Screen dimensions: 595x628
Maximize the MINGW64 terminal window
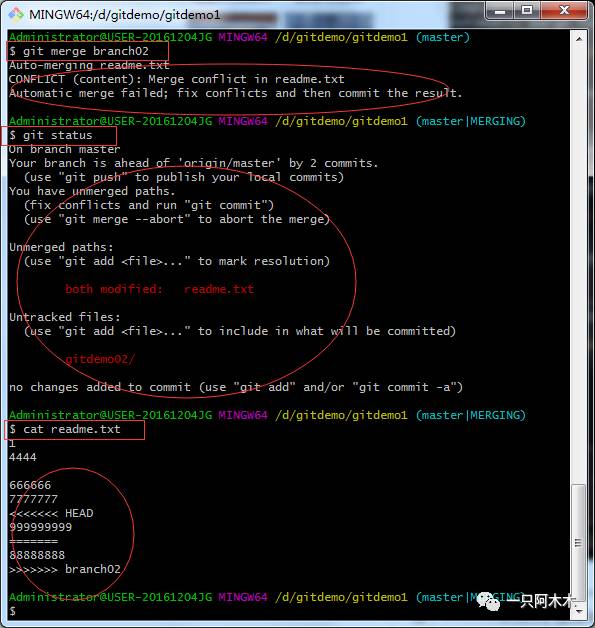pos(527,10)
